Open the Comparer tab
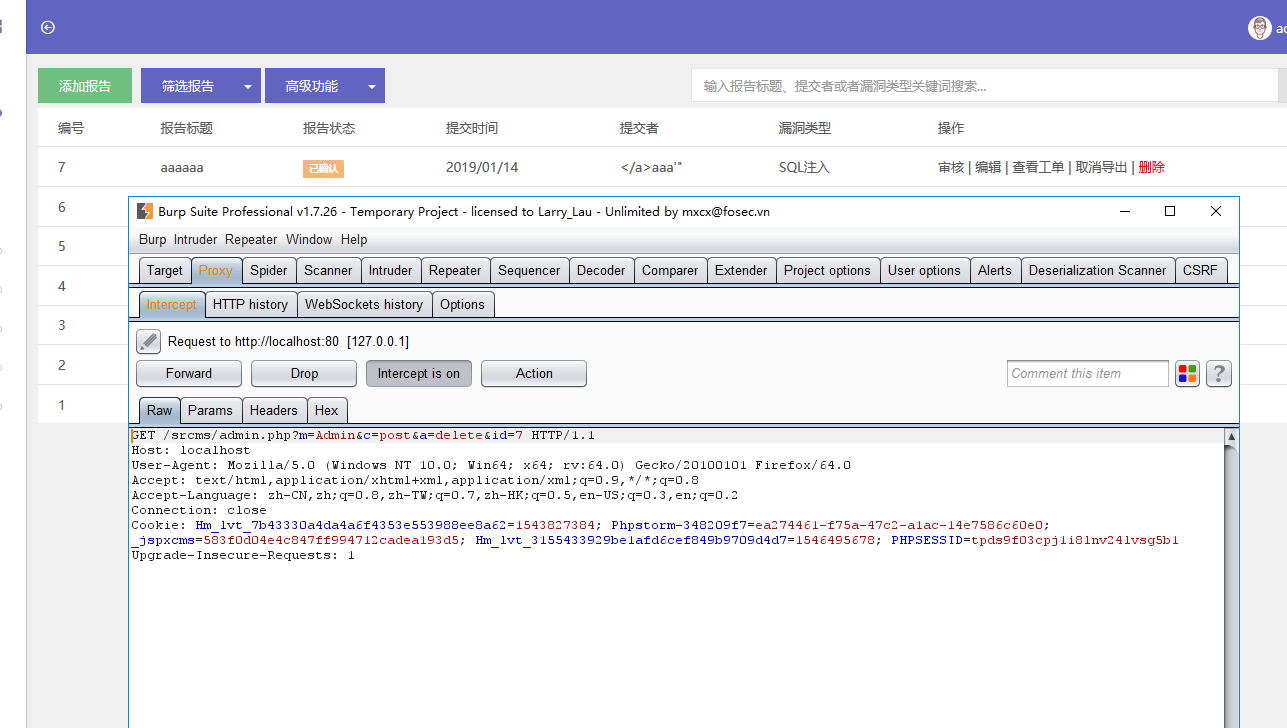This screenshot has width=1287, height=728. [x=670, y=270]
